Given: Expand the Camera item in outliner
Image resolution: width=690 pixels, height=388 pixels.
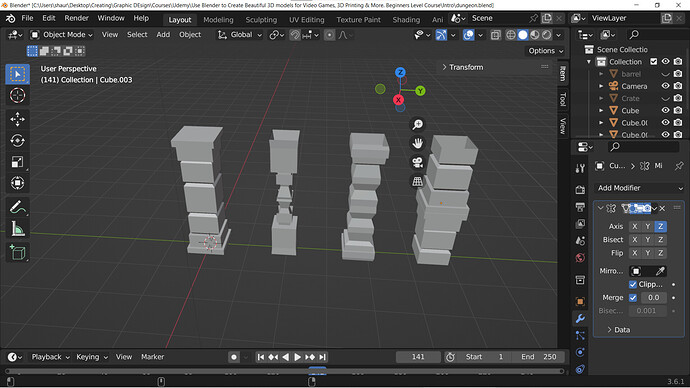Looking at the screenshot, I should click(x=601, y=86).
